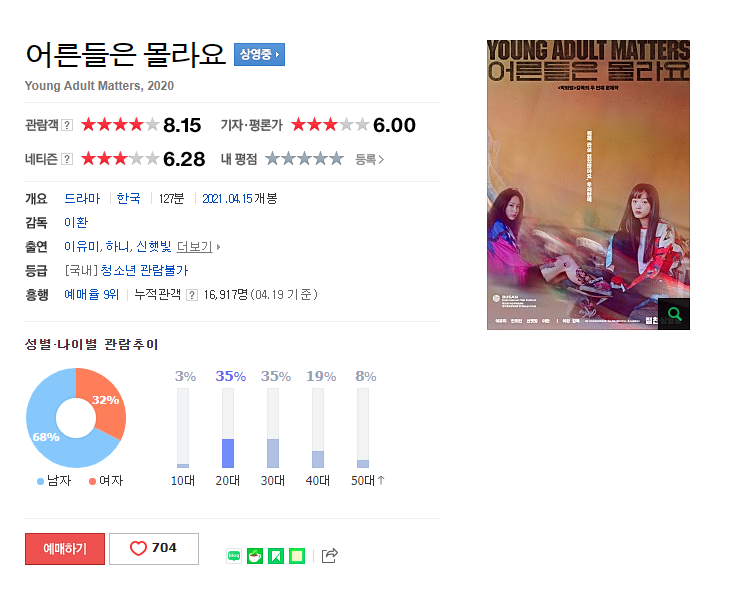Open the 드라마 genre link
The image size is (738, 613).
tap(82, 198)
